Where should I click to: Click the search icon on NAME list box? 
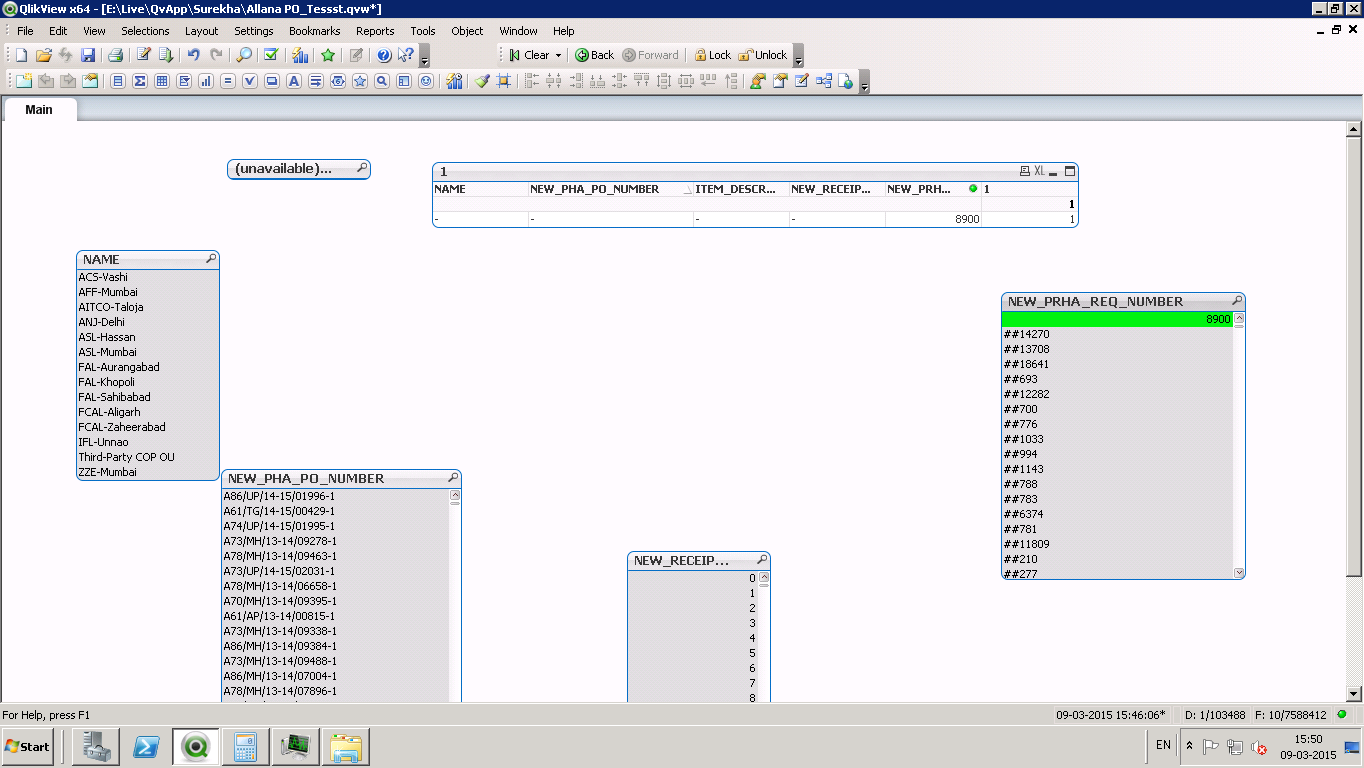tap(210, 259)
